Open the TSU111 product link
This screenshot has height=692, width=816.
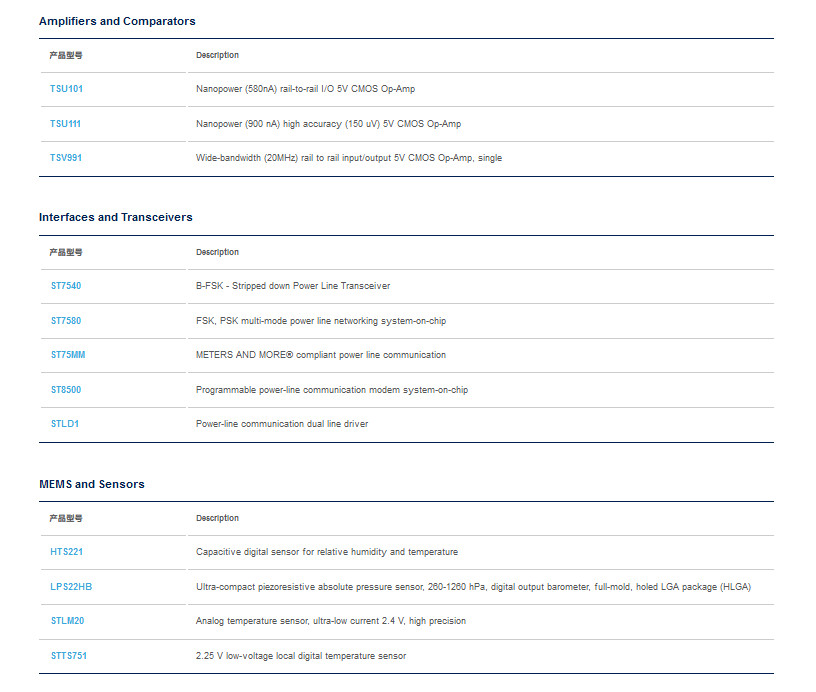65,124
